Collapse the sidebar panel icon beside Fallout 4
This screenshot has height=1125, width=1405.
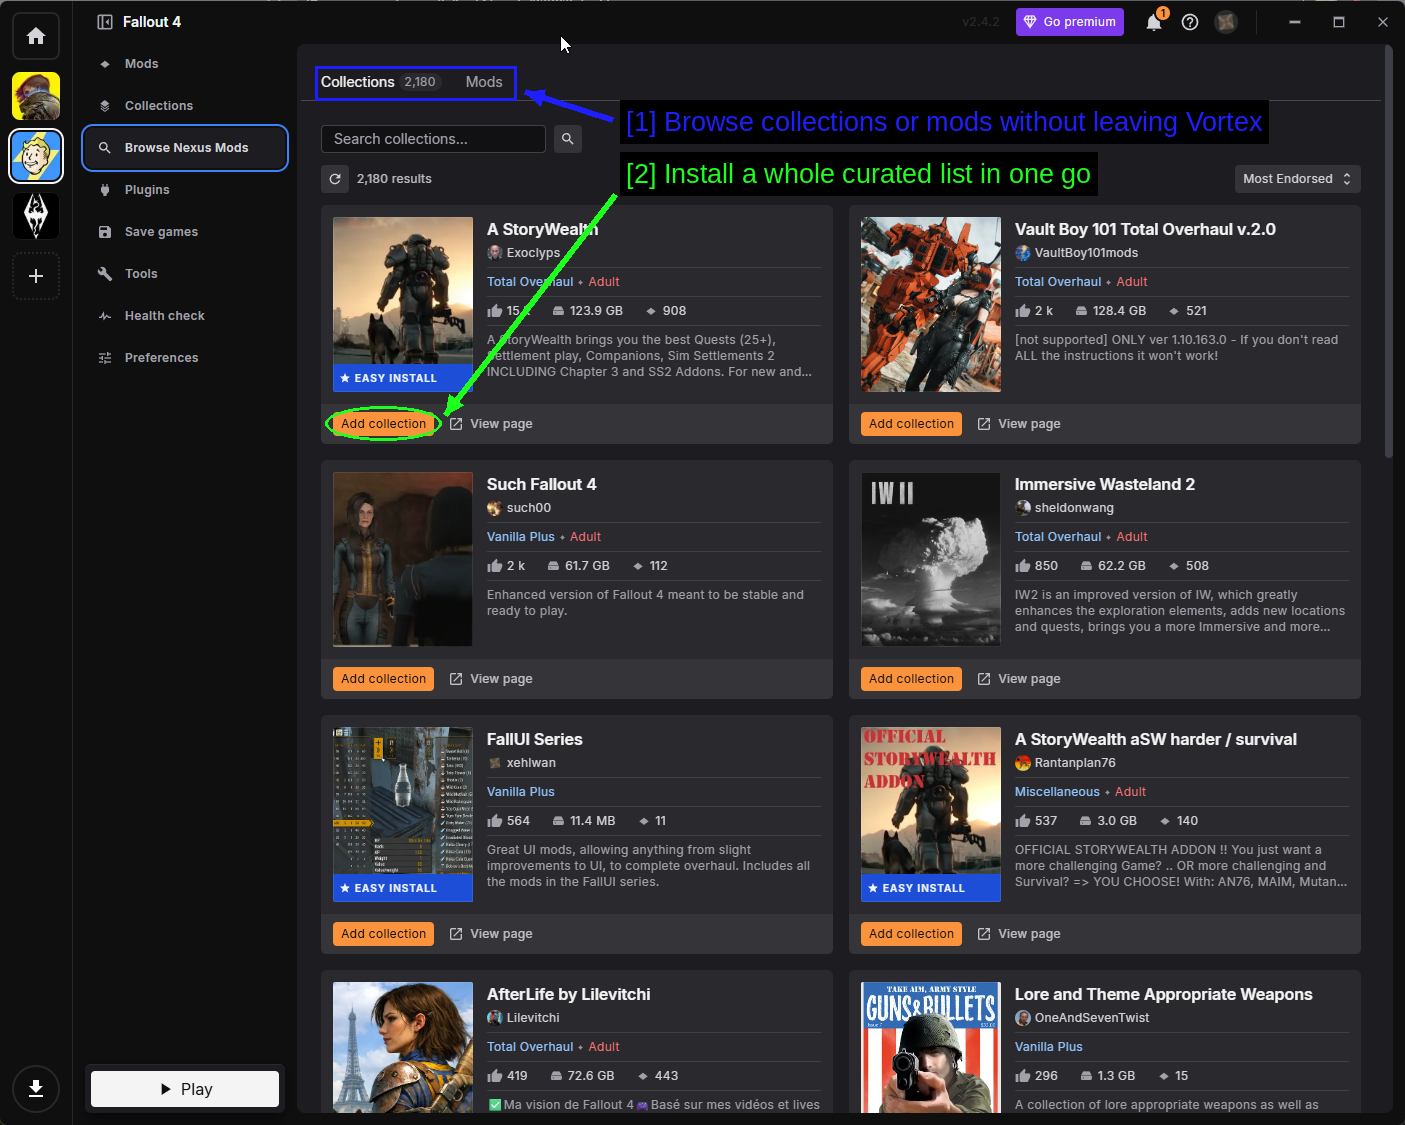[x=105, y=22]
